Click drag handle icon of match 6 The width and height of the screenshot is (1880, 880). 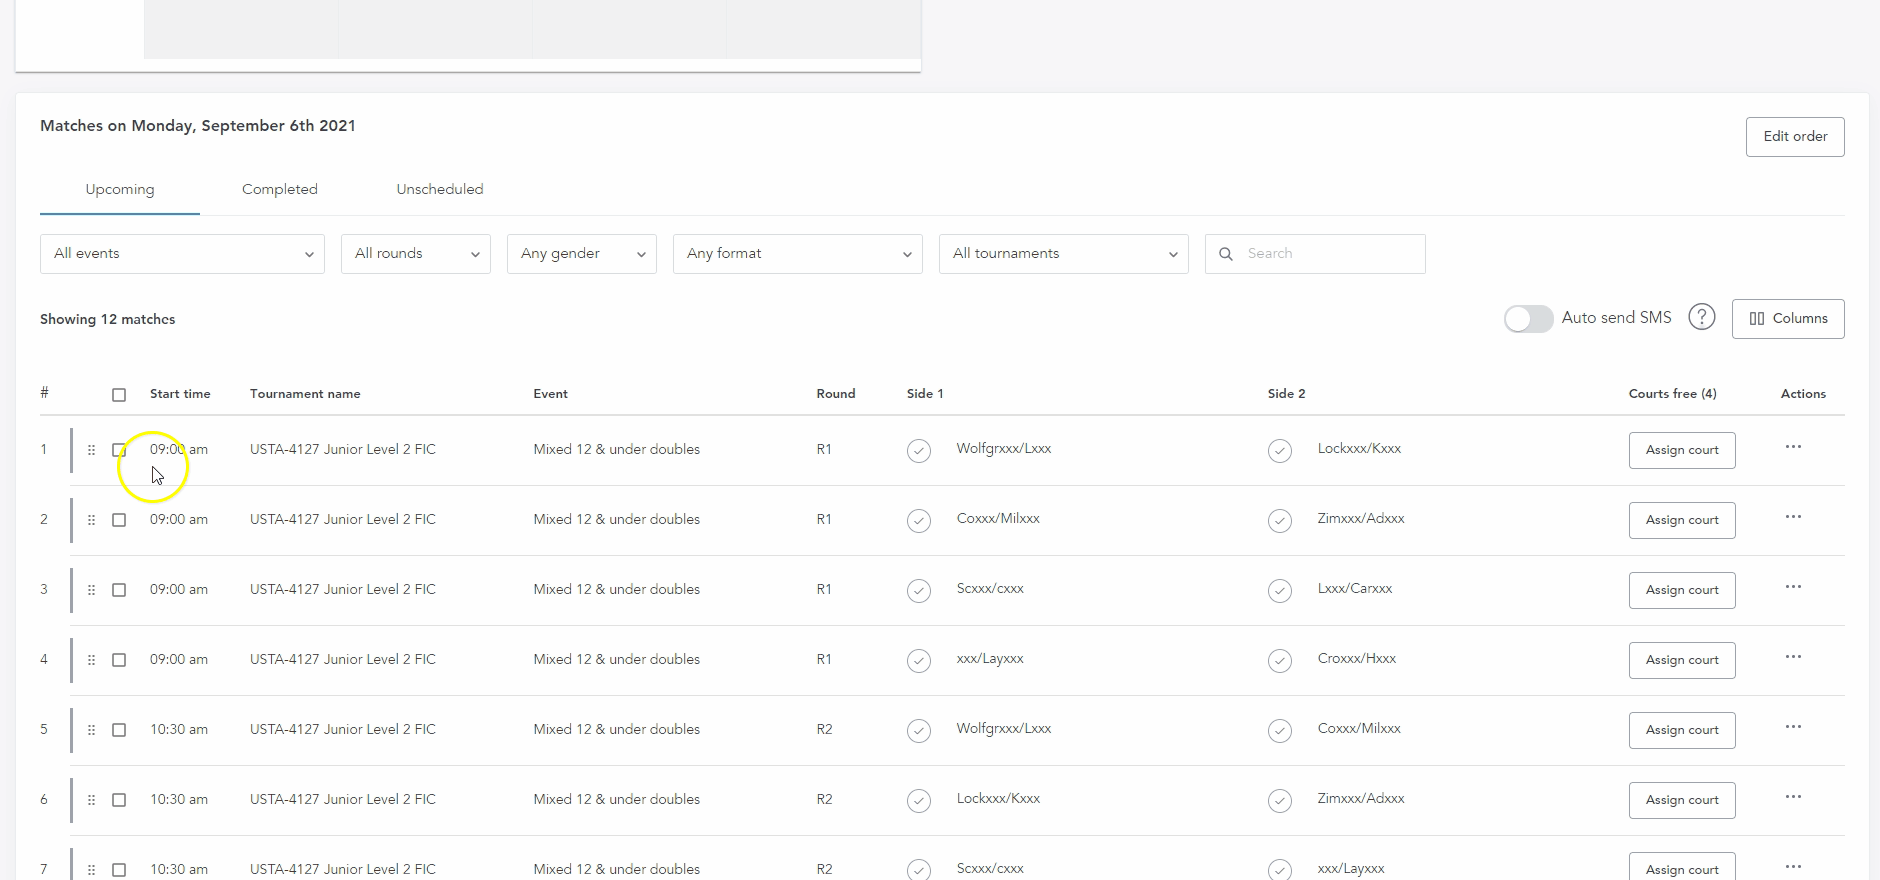[x=91, y=800]
